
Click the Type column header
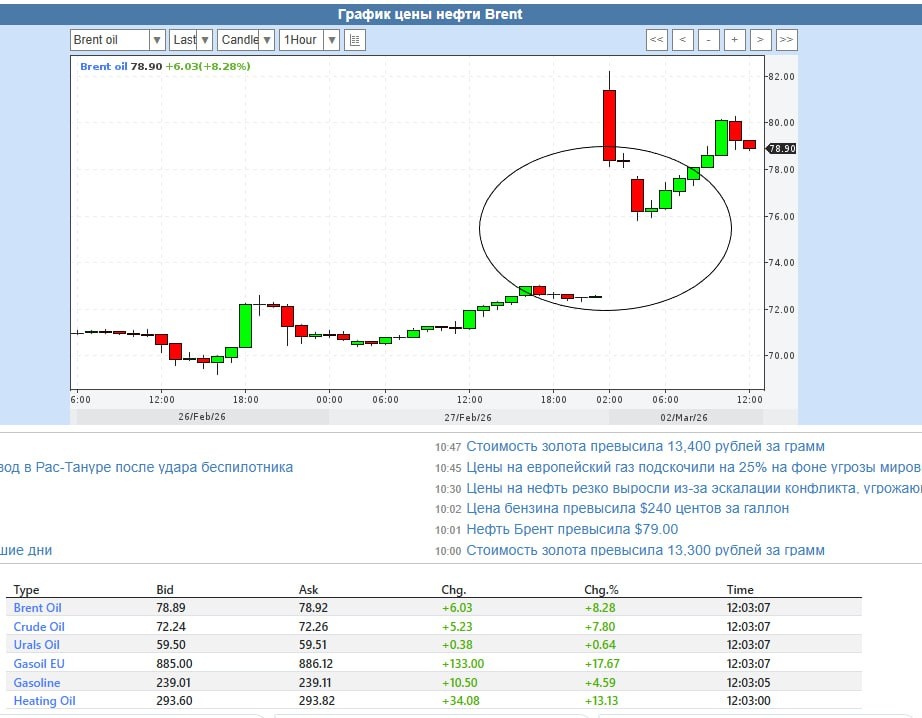(26, 590)
